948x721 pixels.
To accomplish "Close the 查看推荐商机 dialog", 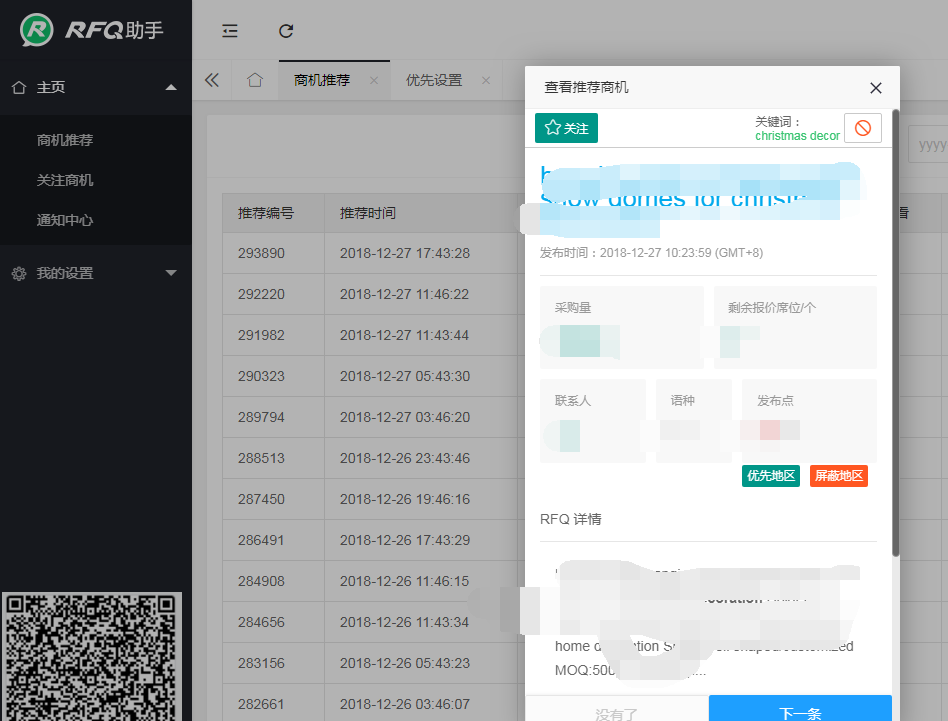I will click(x=876, y=88).
